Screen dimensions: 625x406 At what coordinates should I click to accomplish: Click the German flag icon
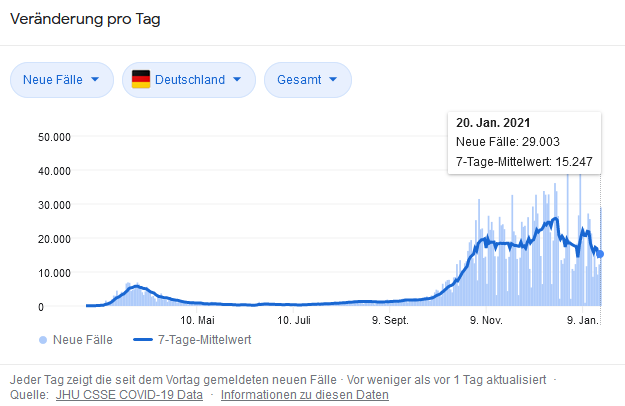(x=141, y=80)
